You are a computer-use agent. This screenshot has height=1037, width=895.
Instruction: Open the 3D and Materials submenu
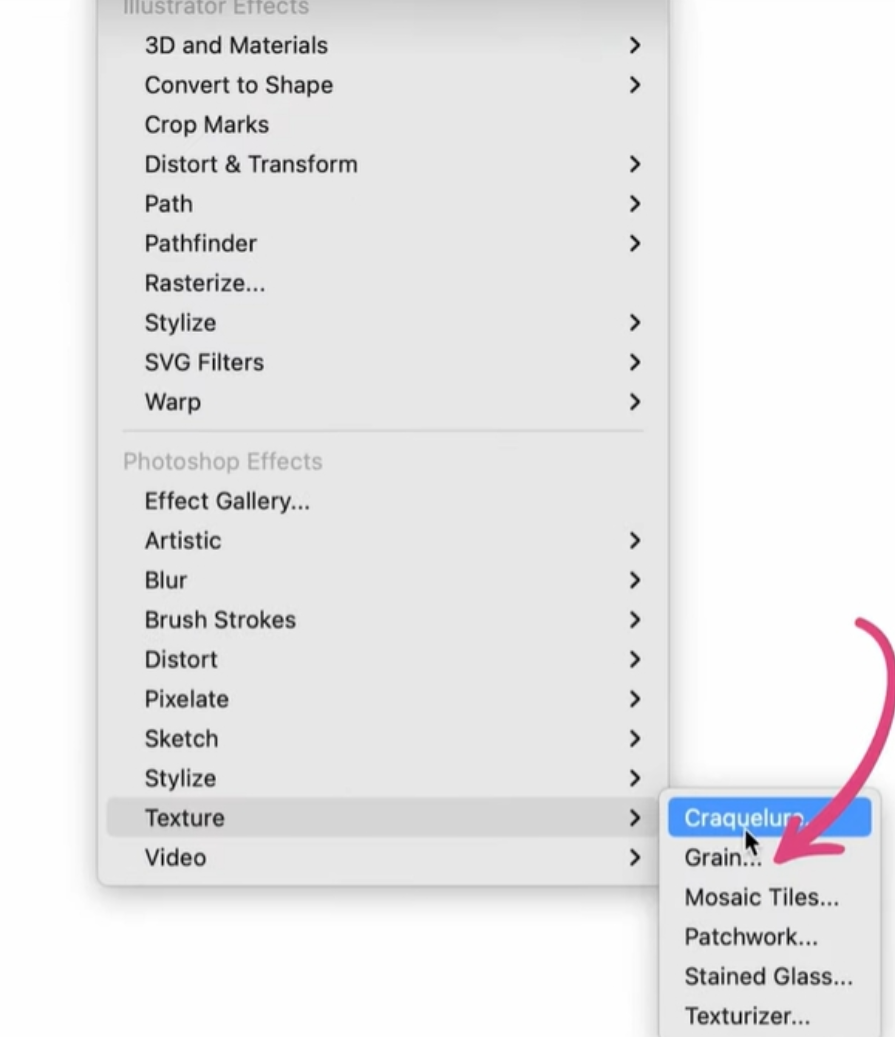coord(236,45)
